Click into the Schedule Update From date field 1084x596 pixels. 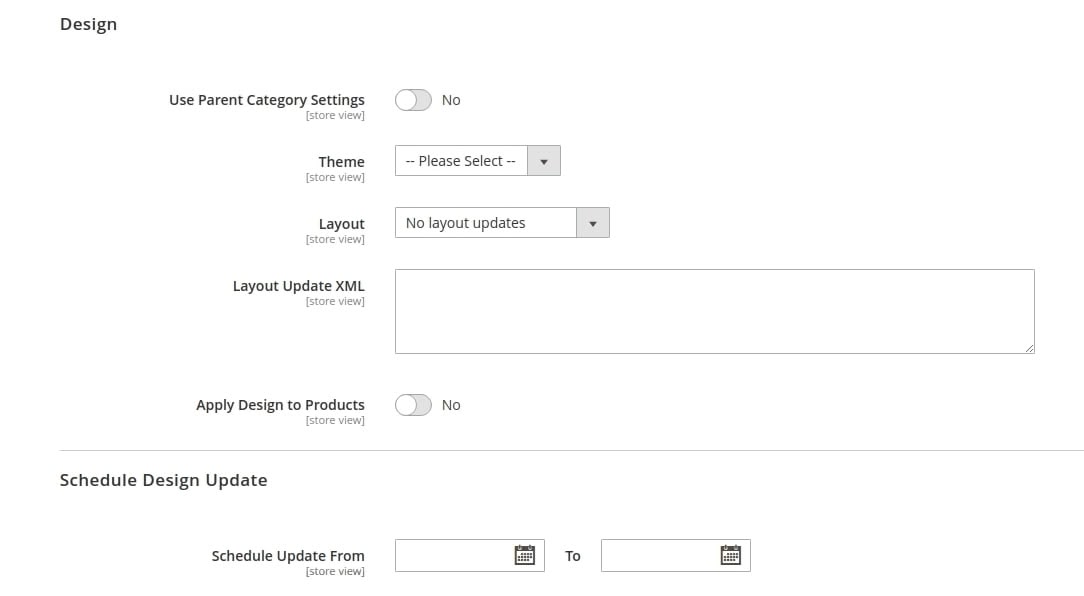tap(453, 555)
